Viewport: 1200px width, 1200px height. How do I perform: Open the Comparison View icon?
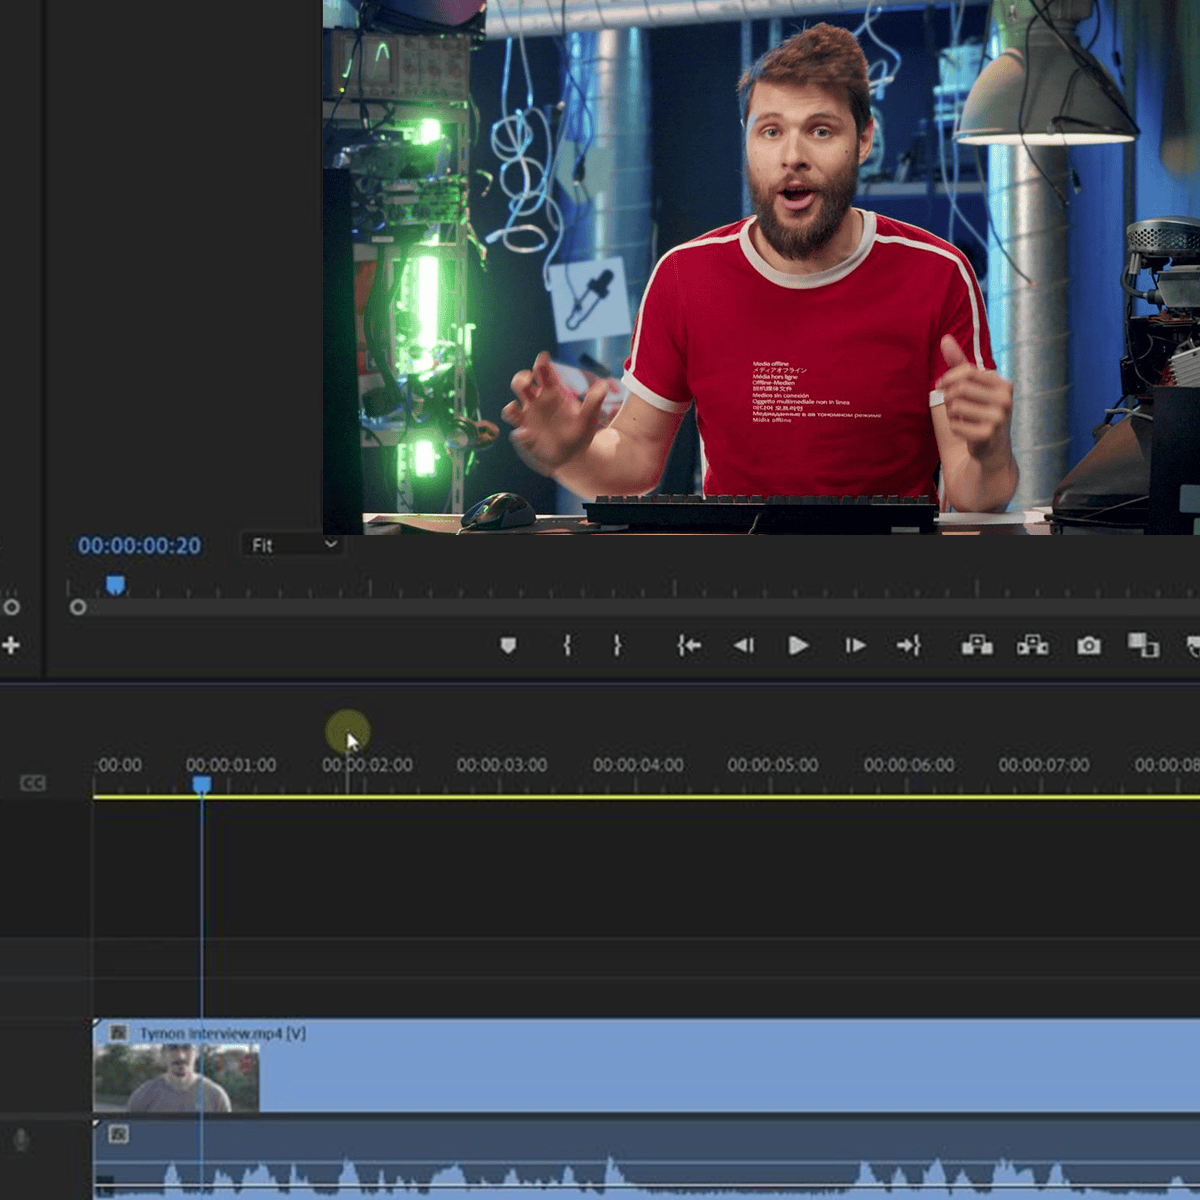(1143, 646)
